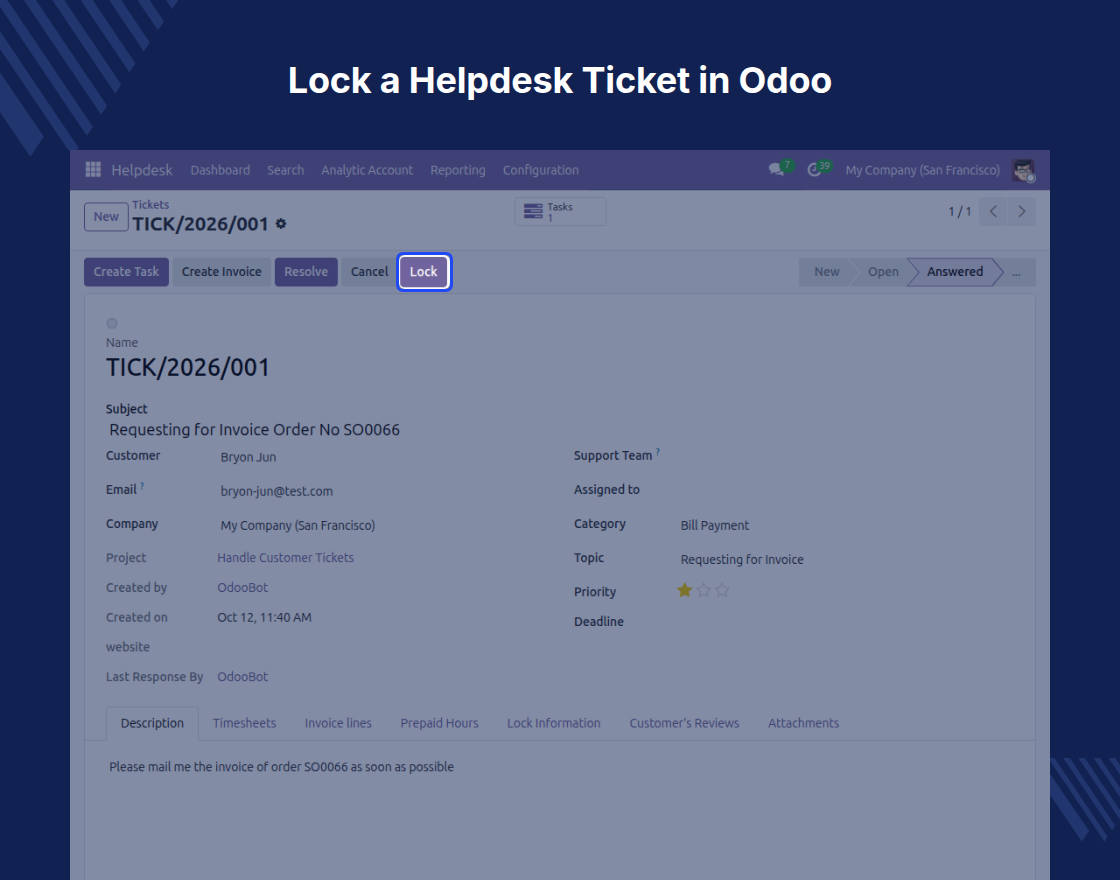This screenshot has width=1120, height=880.
Task: Click the Topic field Requesting for Invoice
Action: [742, 560]
